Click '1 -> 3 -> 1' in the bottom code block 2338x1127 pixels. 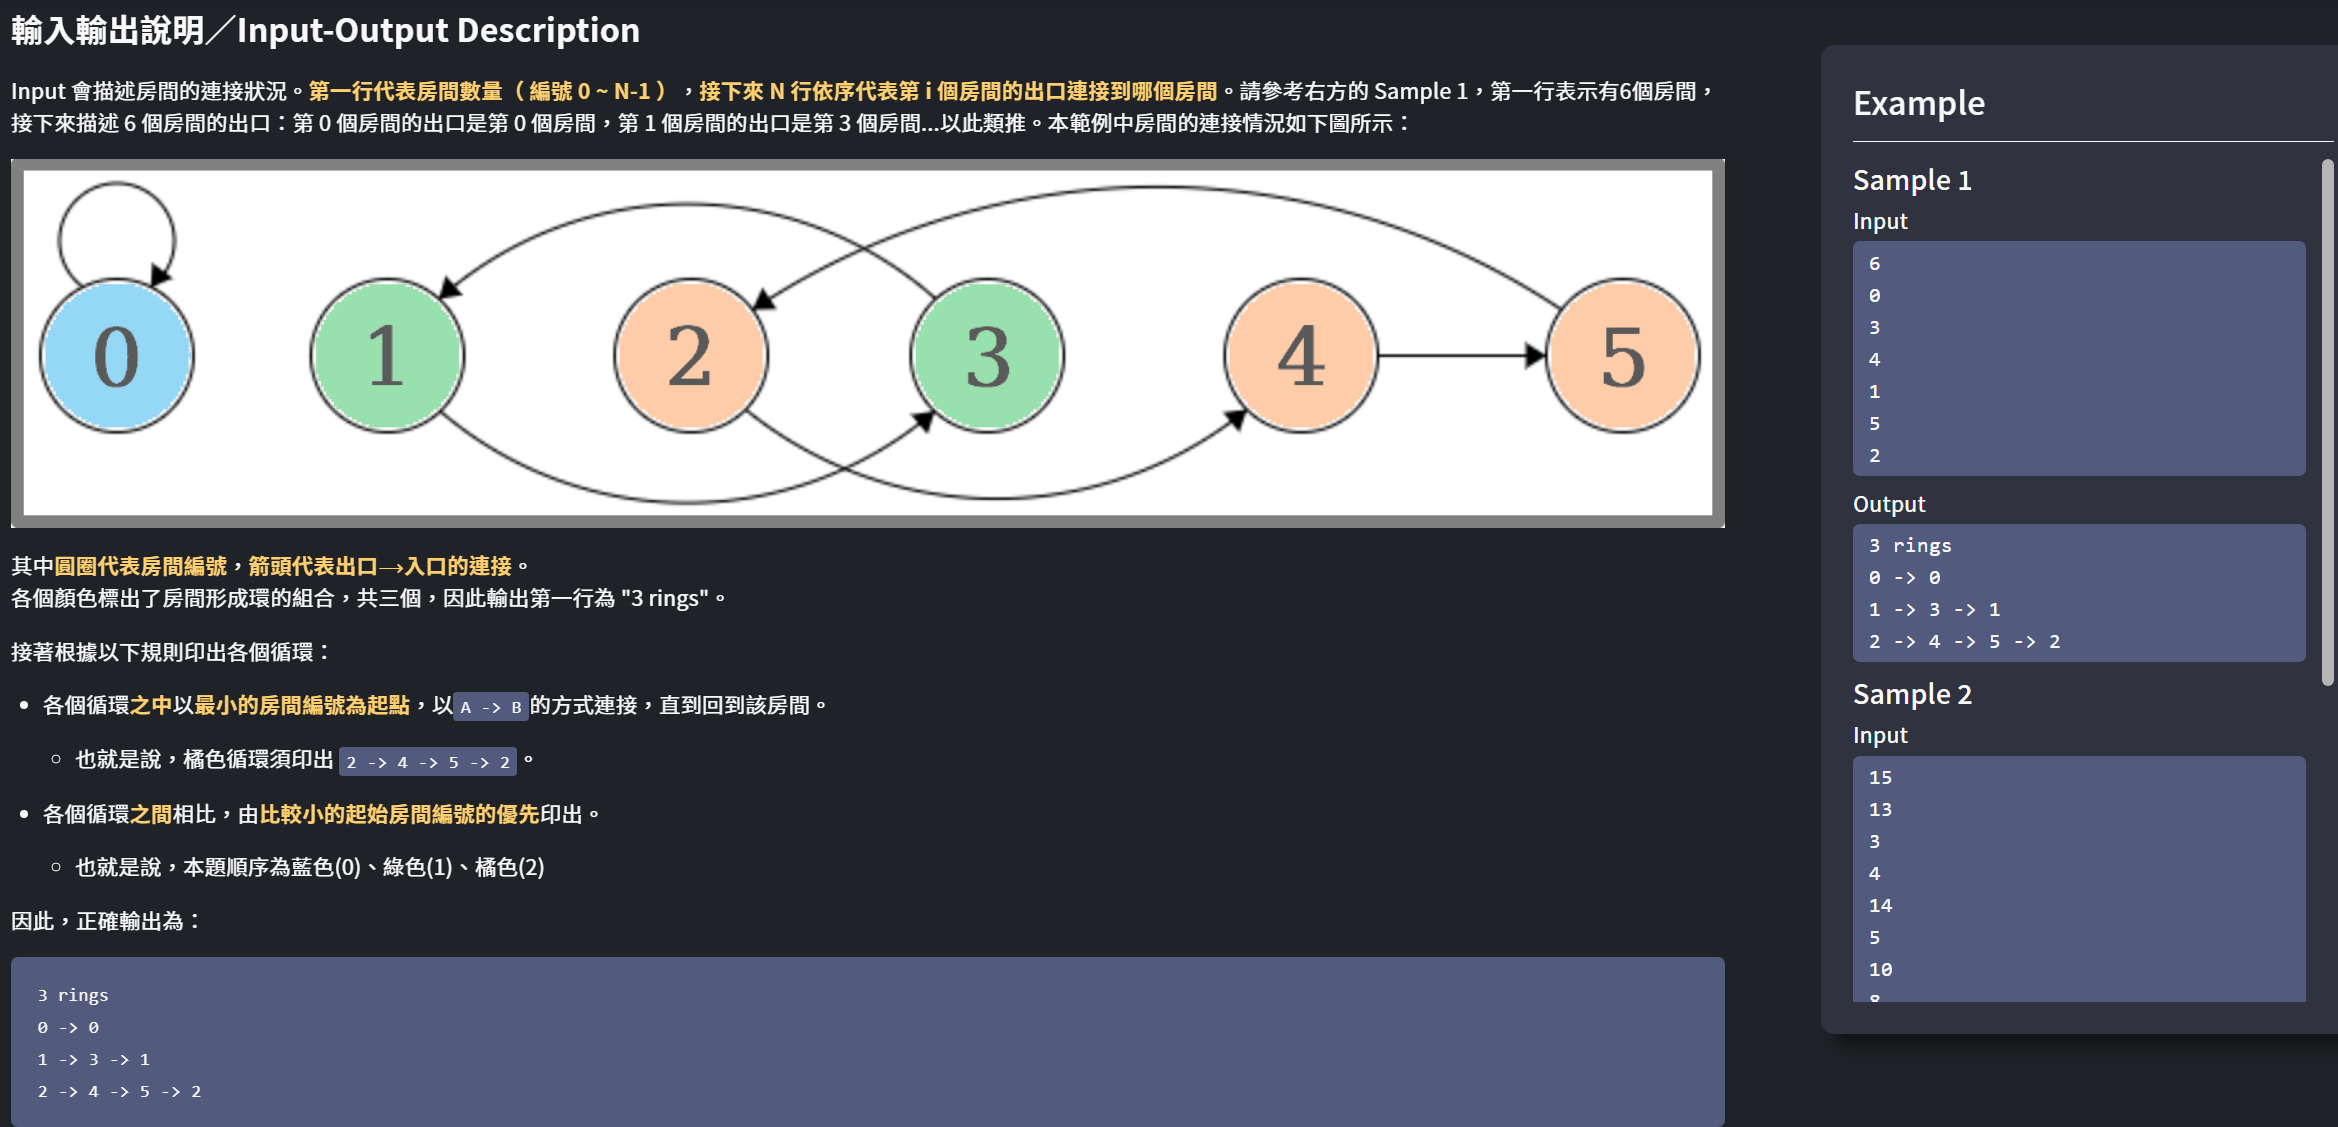[93, 1060]
